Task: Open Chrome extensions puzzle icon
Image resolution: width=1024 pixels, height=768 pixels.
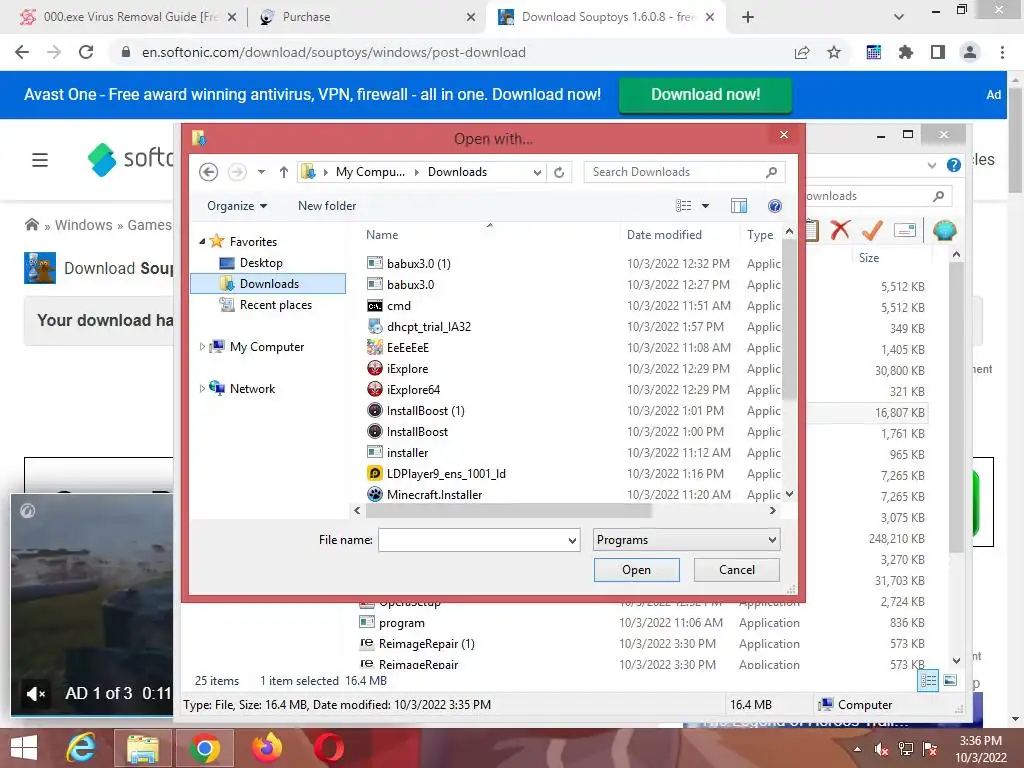Action: pyautogui.click(x=906, y=52)
